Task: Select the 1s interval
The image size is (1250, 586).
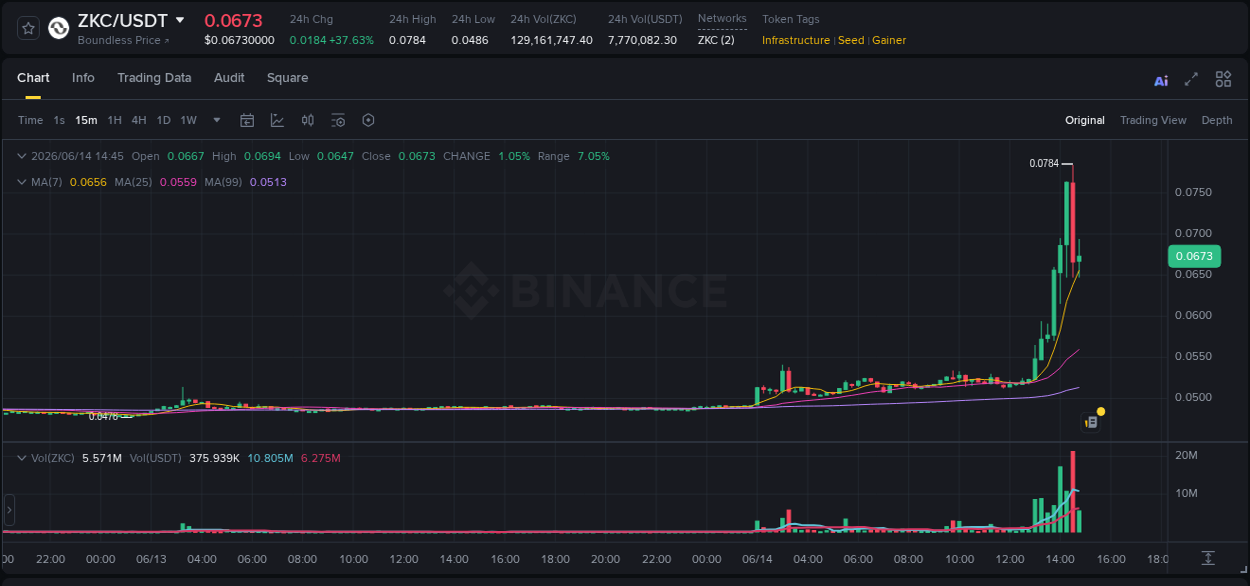Action: tap(59, 120)
